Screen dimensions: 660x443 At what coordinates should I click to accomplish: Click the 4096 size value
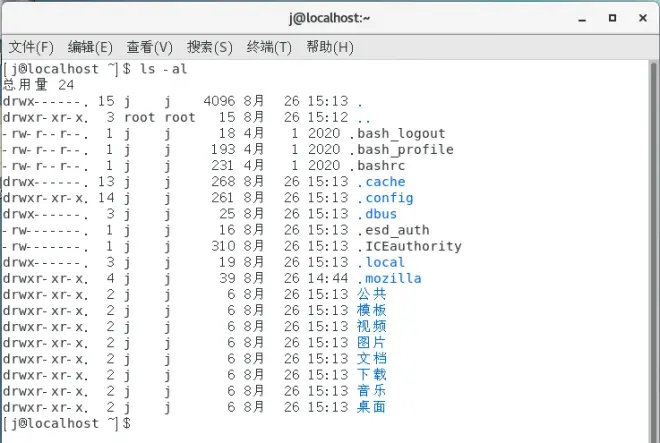click(219, 101)
